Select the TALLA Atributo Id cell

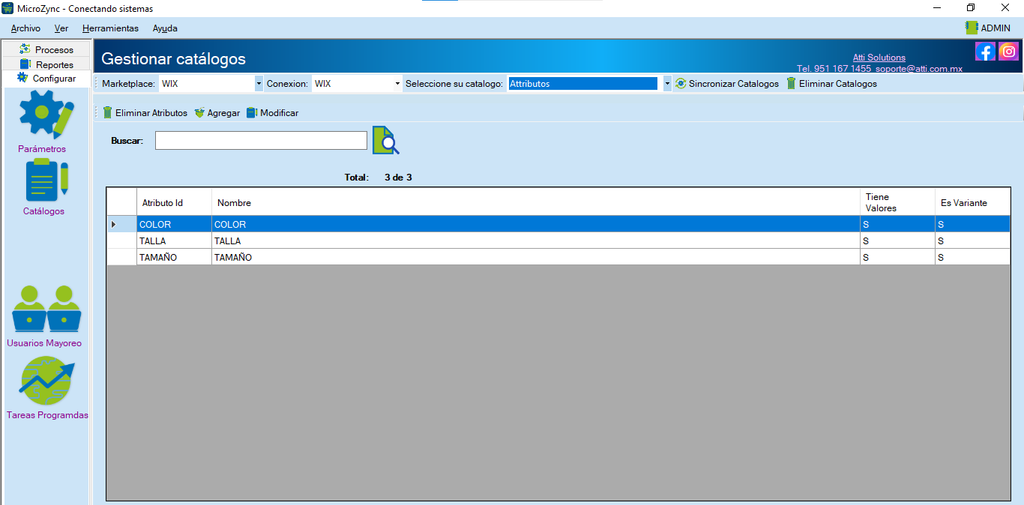tap(174, 241)
